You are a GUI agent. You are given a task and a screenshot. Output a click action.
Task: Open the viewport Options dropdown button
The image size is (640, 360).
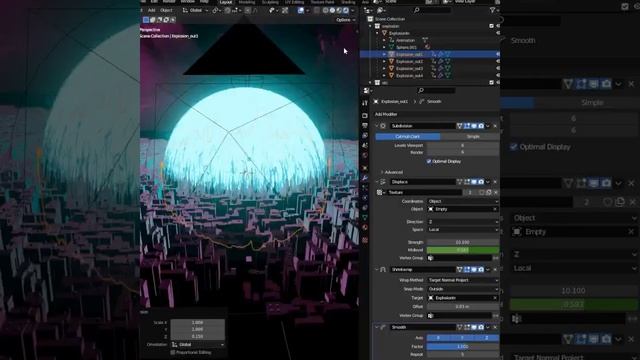[x=345, y=20]
